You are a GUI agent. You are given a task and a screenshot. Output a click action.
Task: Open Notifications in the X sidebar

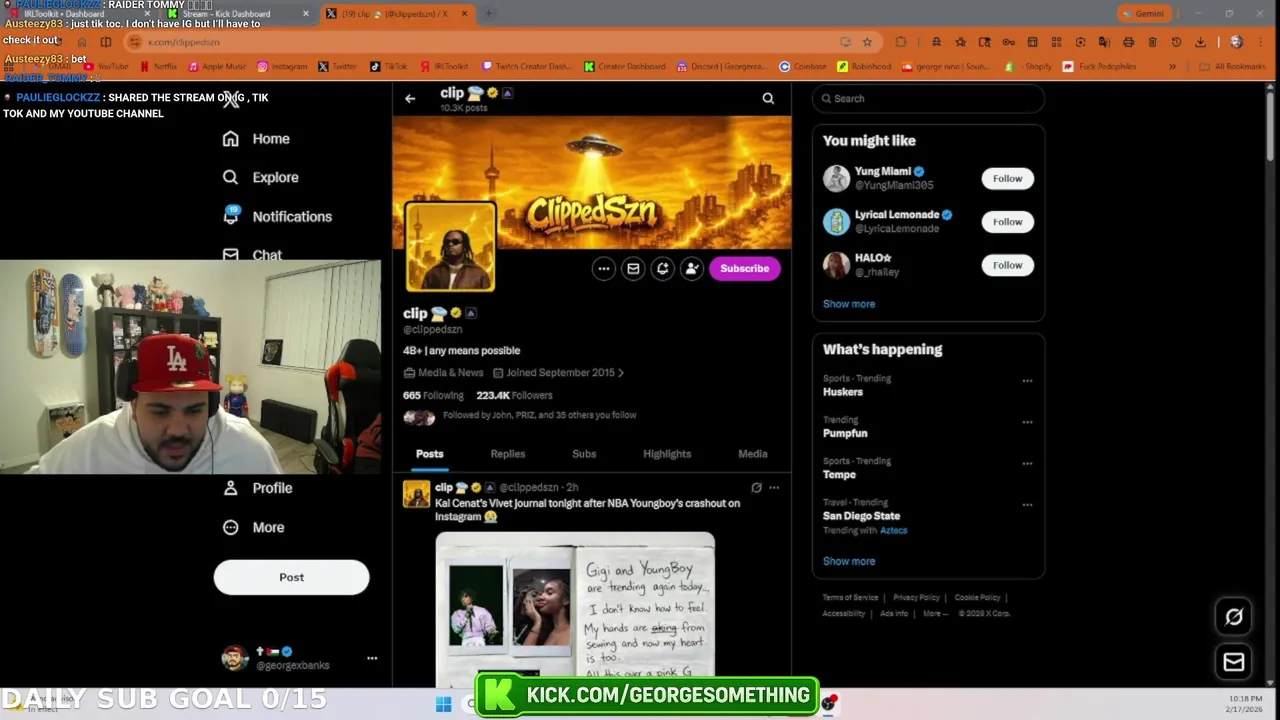(x=278, y=216)
